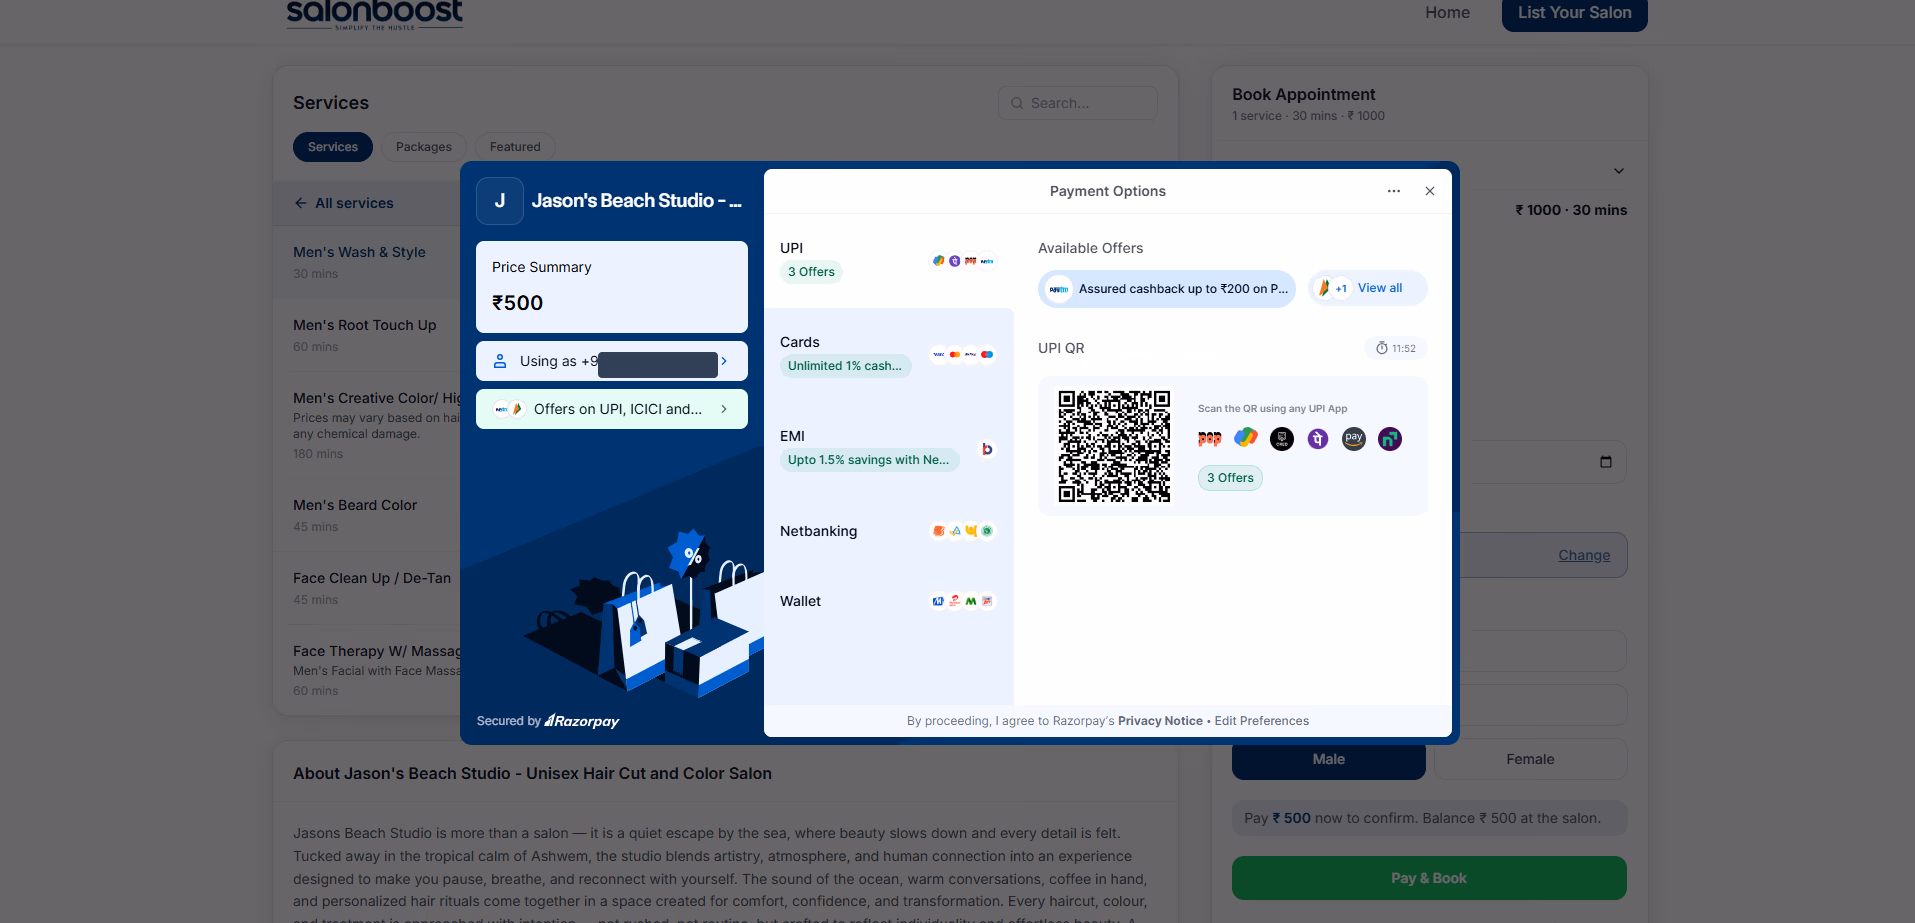Open the calendar date picker icon
The width and height of the screenshot is (1915, 923).
pyautogui.click(x=1606, y=462)
